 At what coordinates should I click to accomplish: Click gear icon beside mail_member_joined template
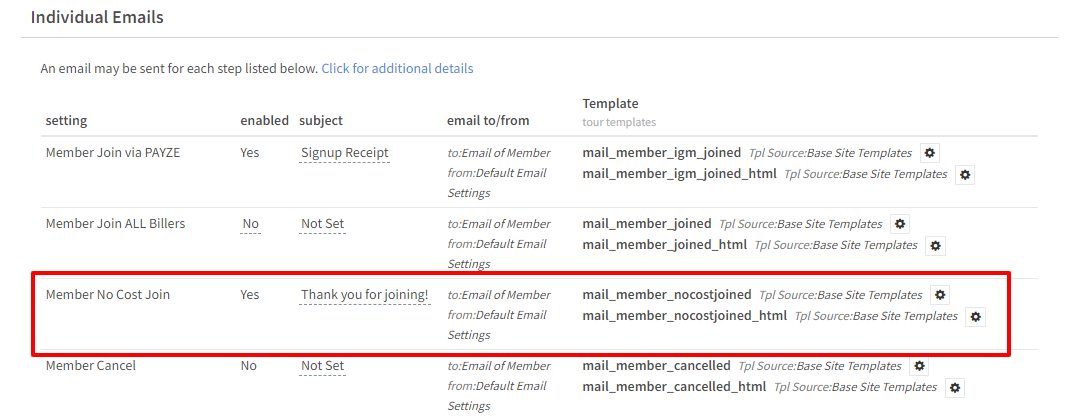900,224
